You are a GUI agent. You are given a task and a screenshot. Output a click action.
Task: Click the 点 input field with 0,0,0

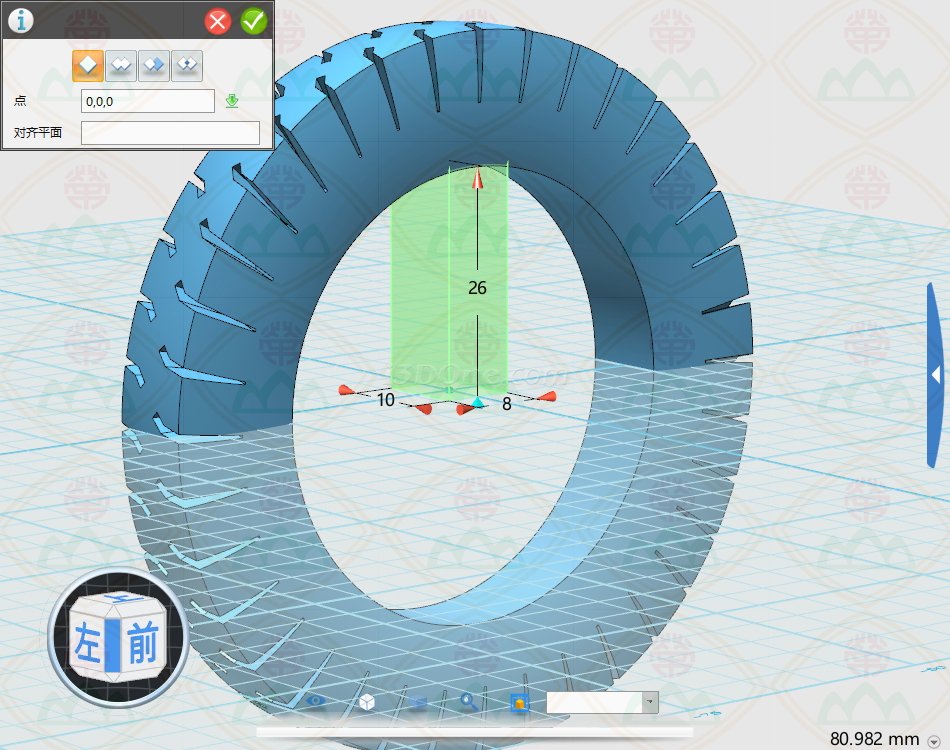[x=147, y=101]
